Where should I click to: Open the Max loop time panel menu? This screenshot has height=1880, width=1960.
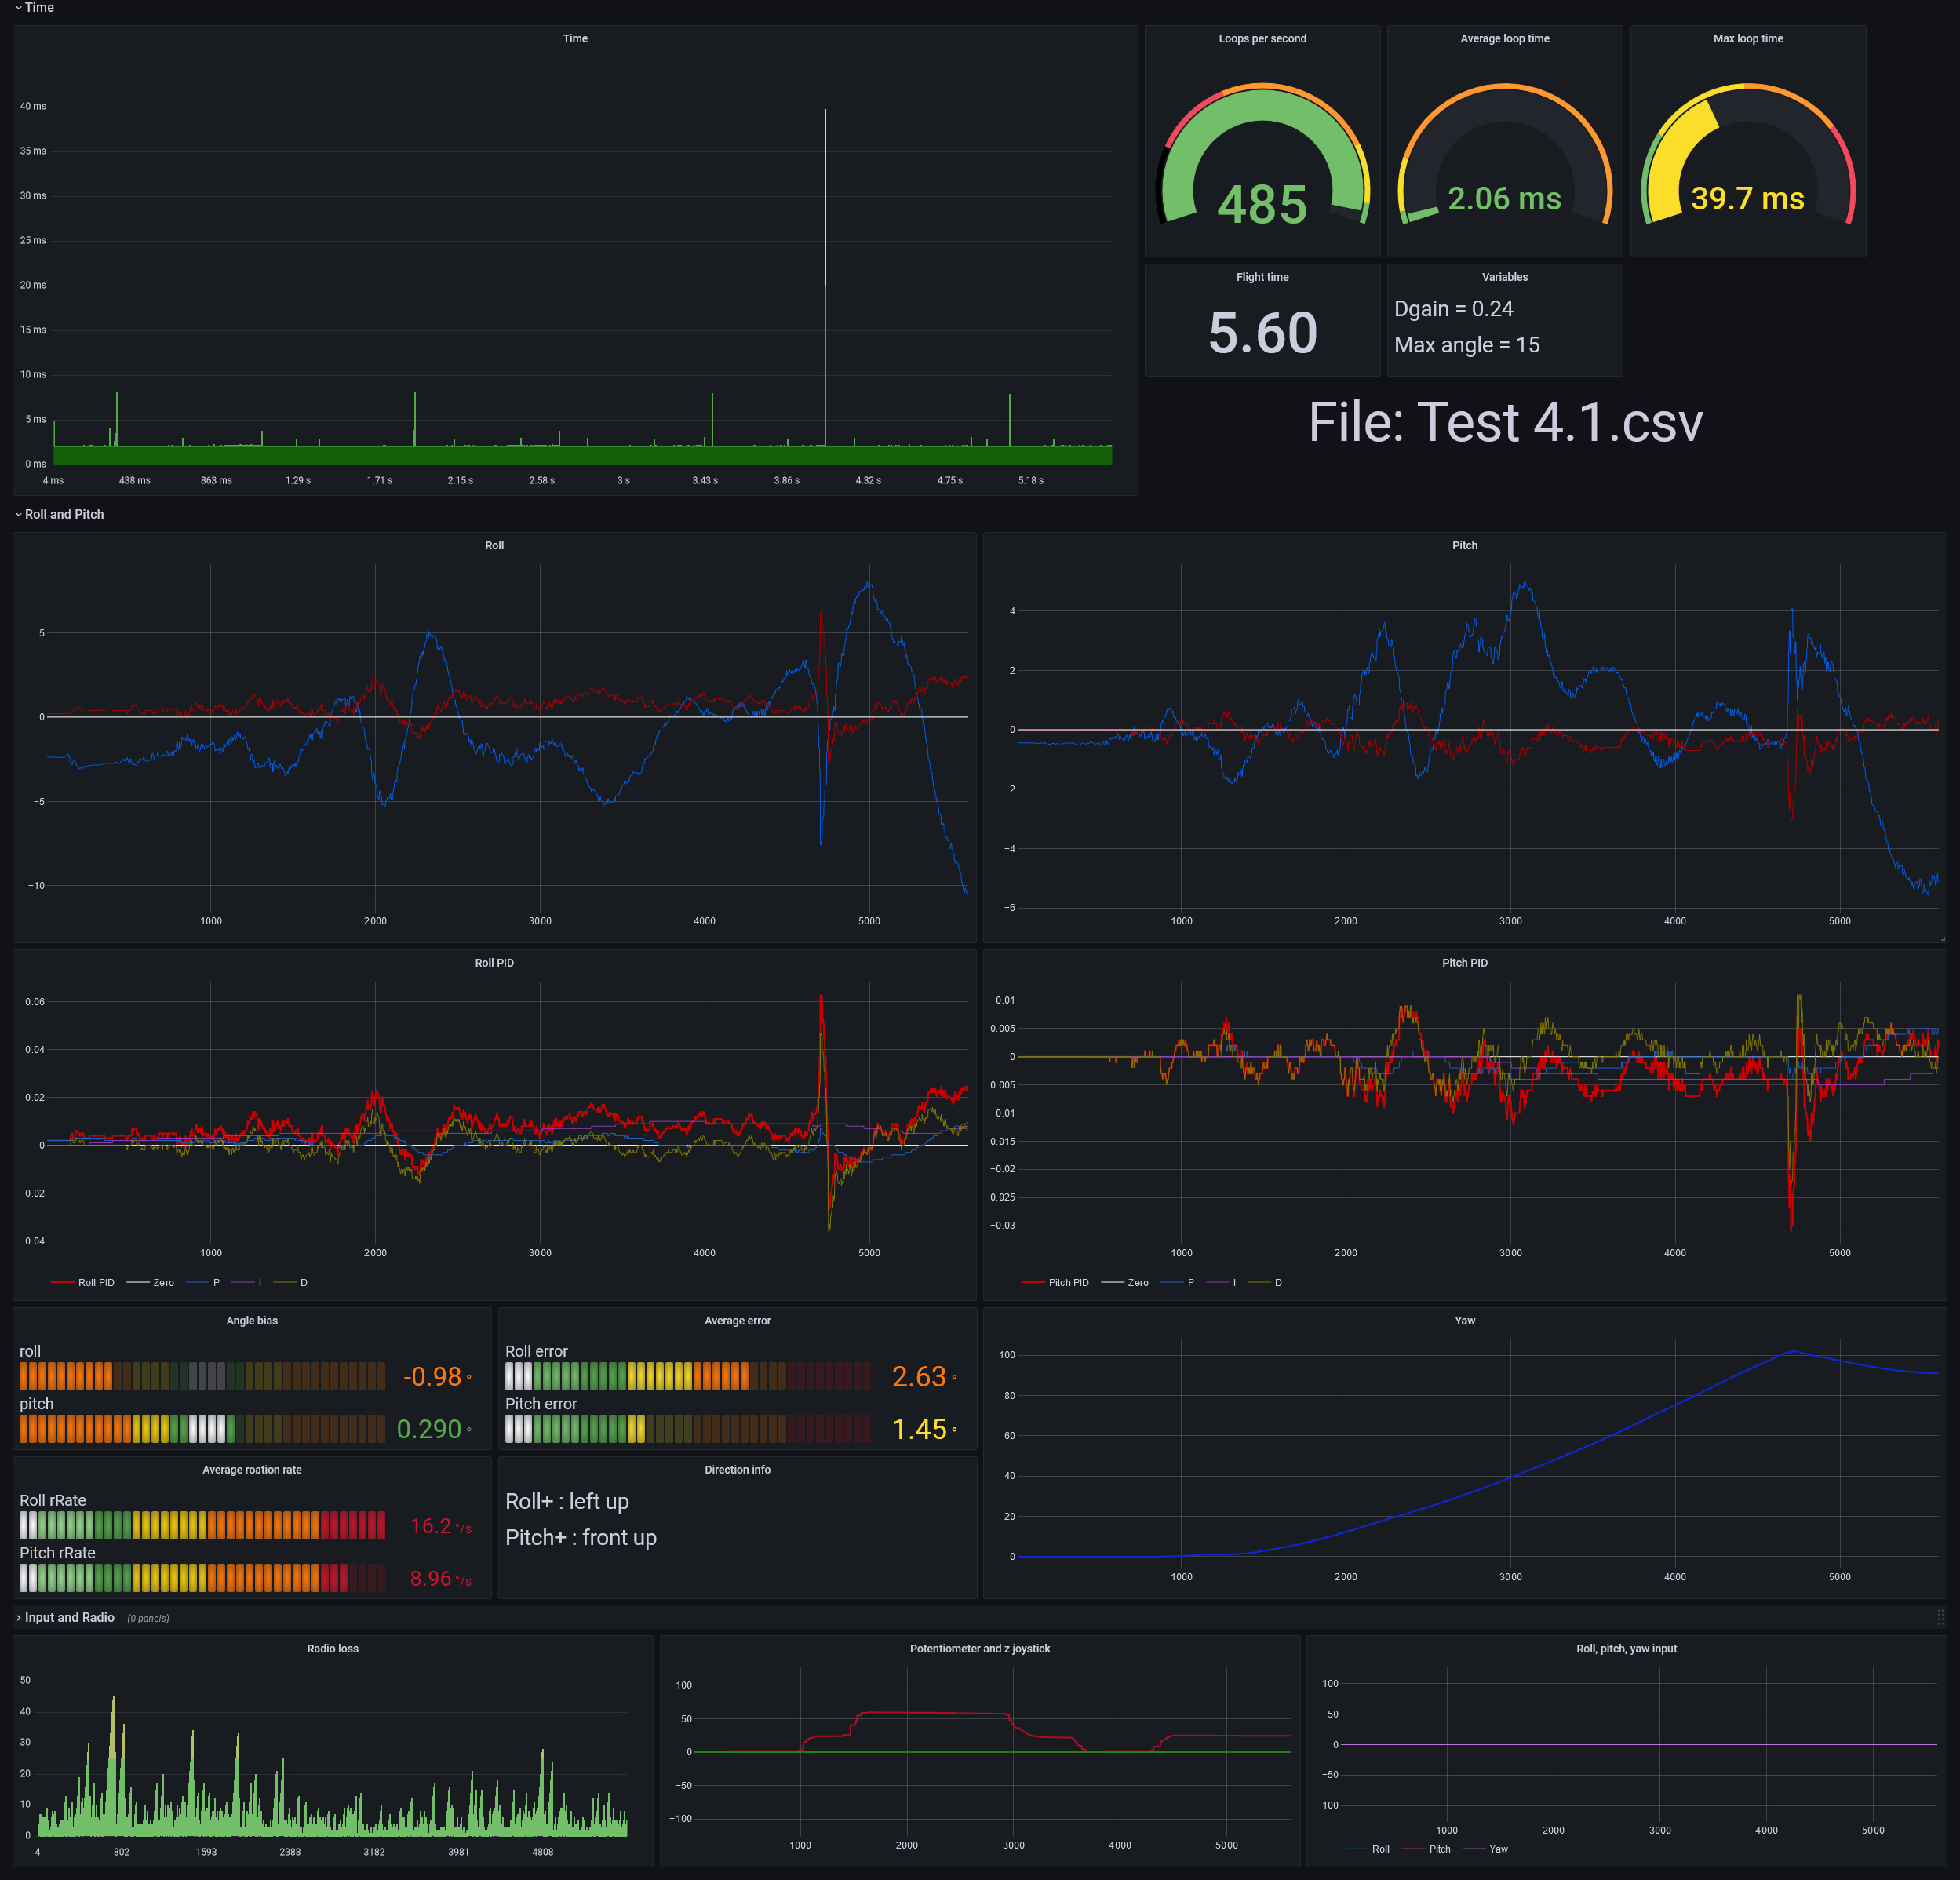(x=1747, y=39)
